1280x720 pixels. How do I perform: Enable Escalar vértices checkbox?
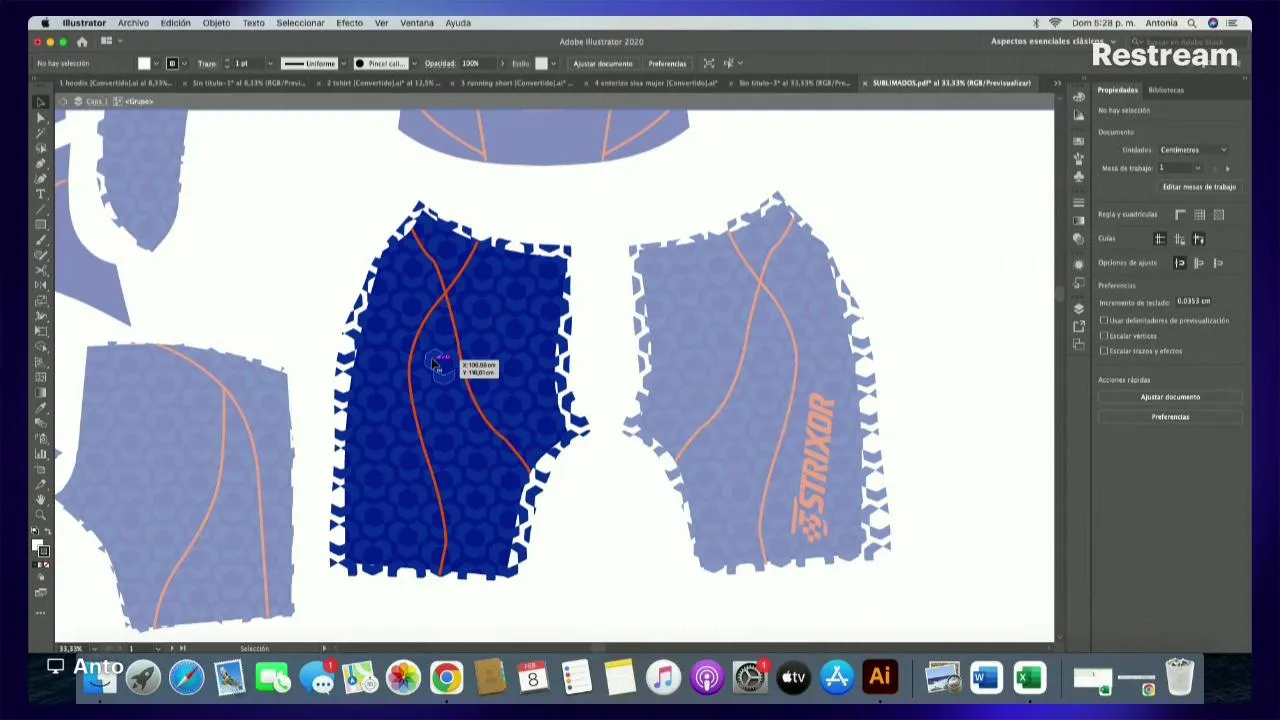pyautogui.click(x=1104, y=336)
